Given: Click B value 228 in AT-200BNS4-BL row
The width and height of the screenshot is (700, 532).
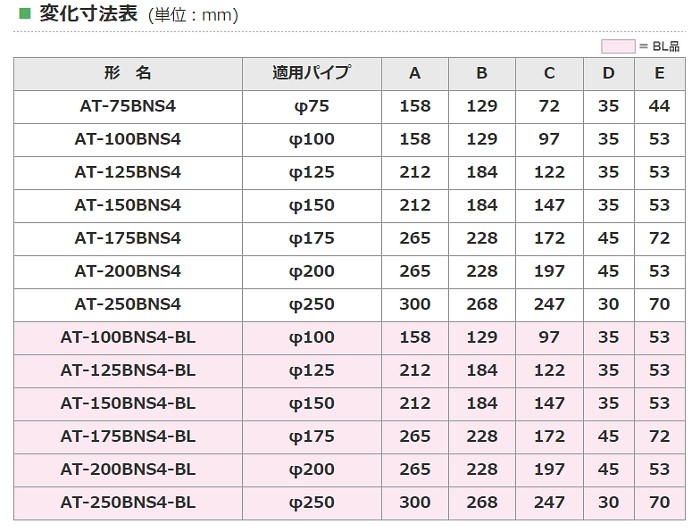Looking at the screenshot, I should (482, 470).
